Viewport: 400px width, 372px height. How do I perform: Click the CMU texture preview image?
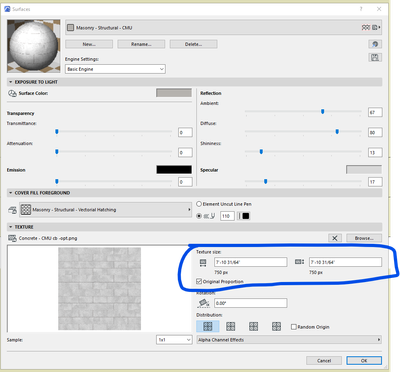tap(99, 289)
